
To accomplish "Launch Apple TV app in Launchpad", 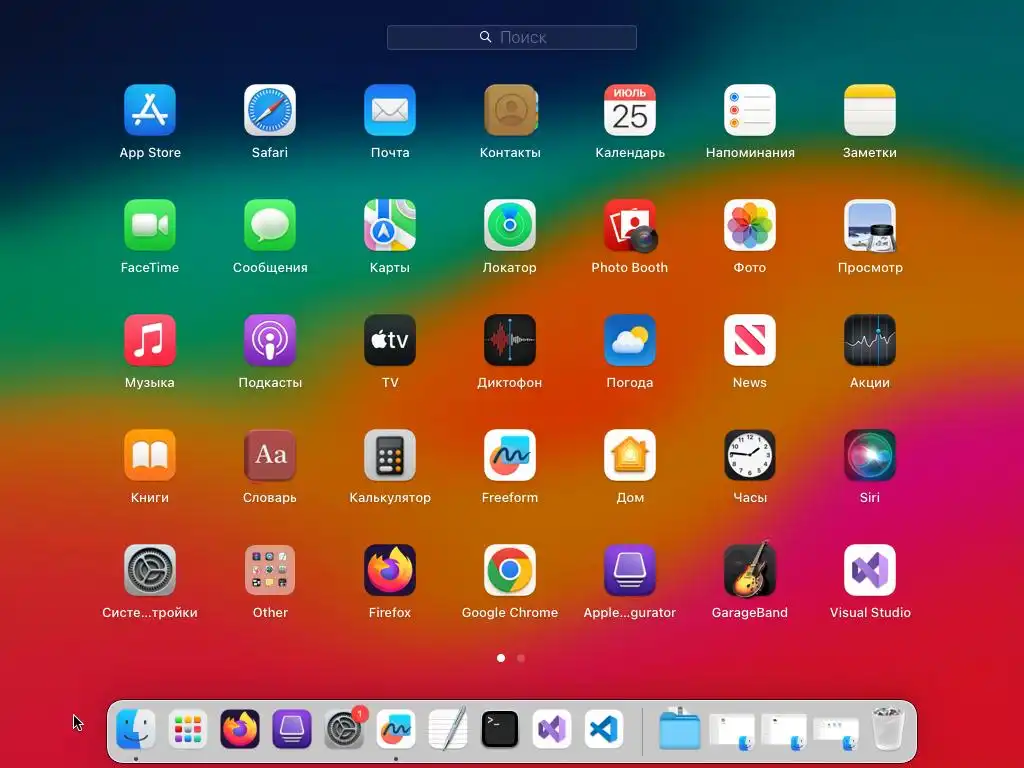I will click(x=390, y=340).
